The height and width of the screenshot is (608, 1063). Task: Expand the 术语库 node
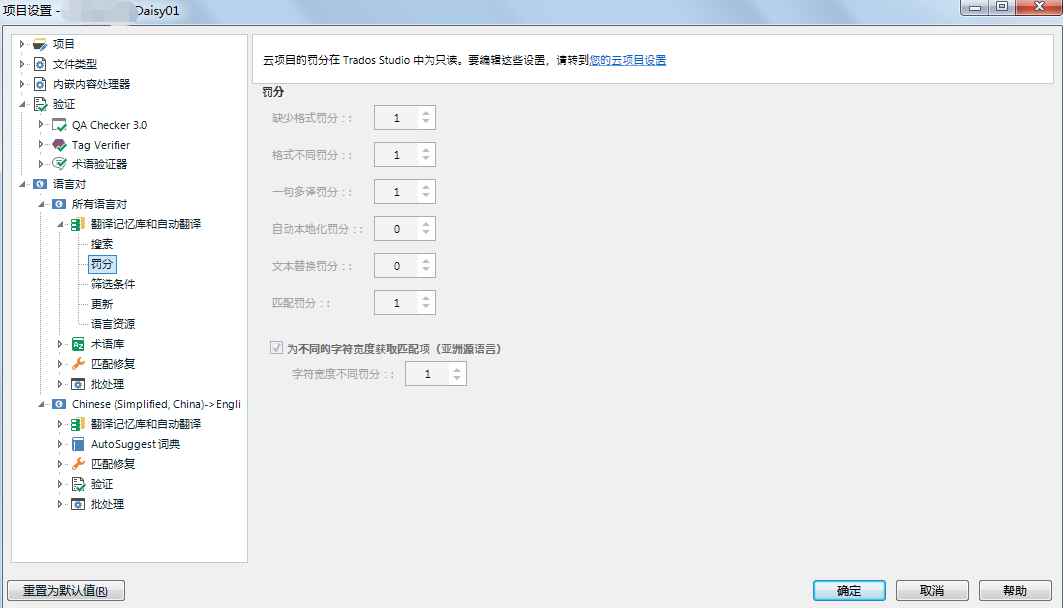pyautogui.click(x=60, y=344)
